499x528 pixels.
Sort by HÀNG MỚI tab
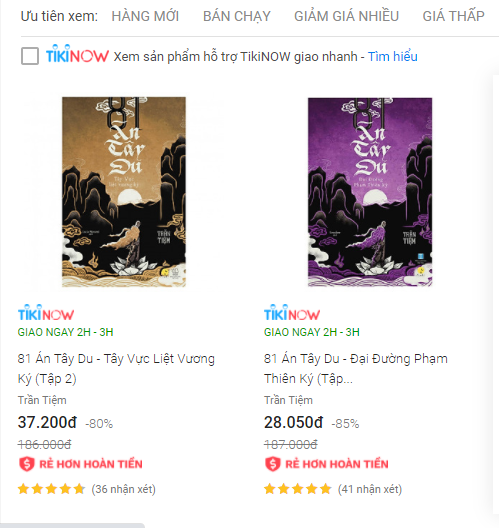(x=145, y=16)
